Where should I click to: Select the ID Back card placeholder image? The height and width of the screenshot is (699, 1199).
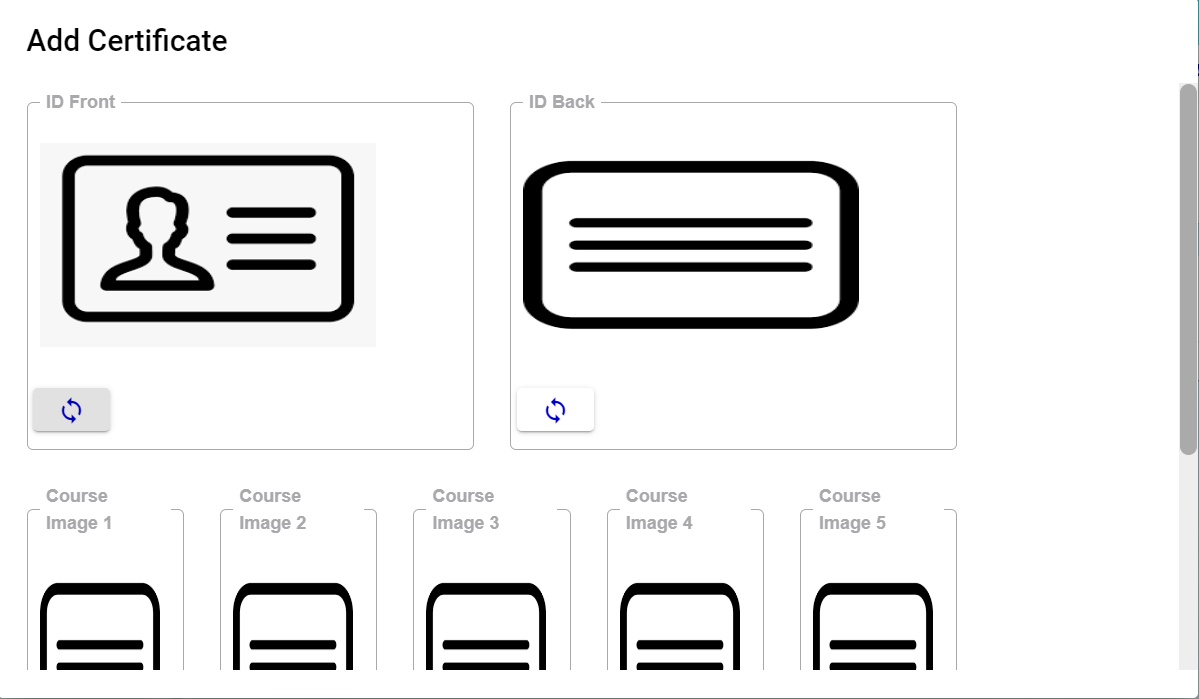pos(690,245)
